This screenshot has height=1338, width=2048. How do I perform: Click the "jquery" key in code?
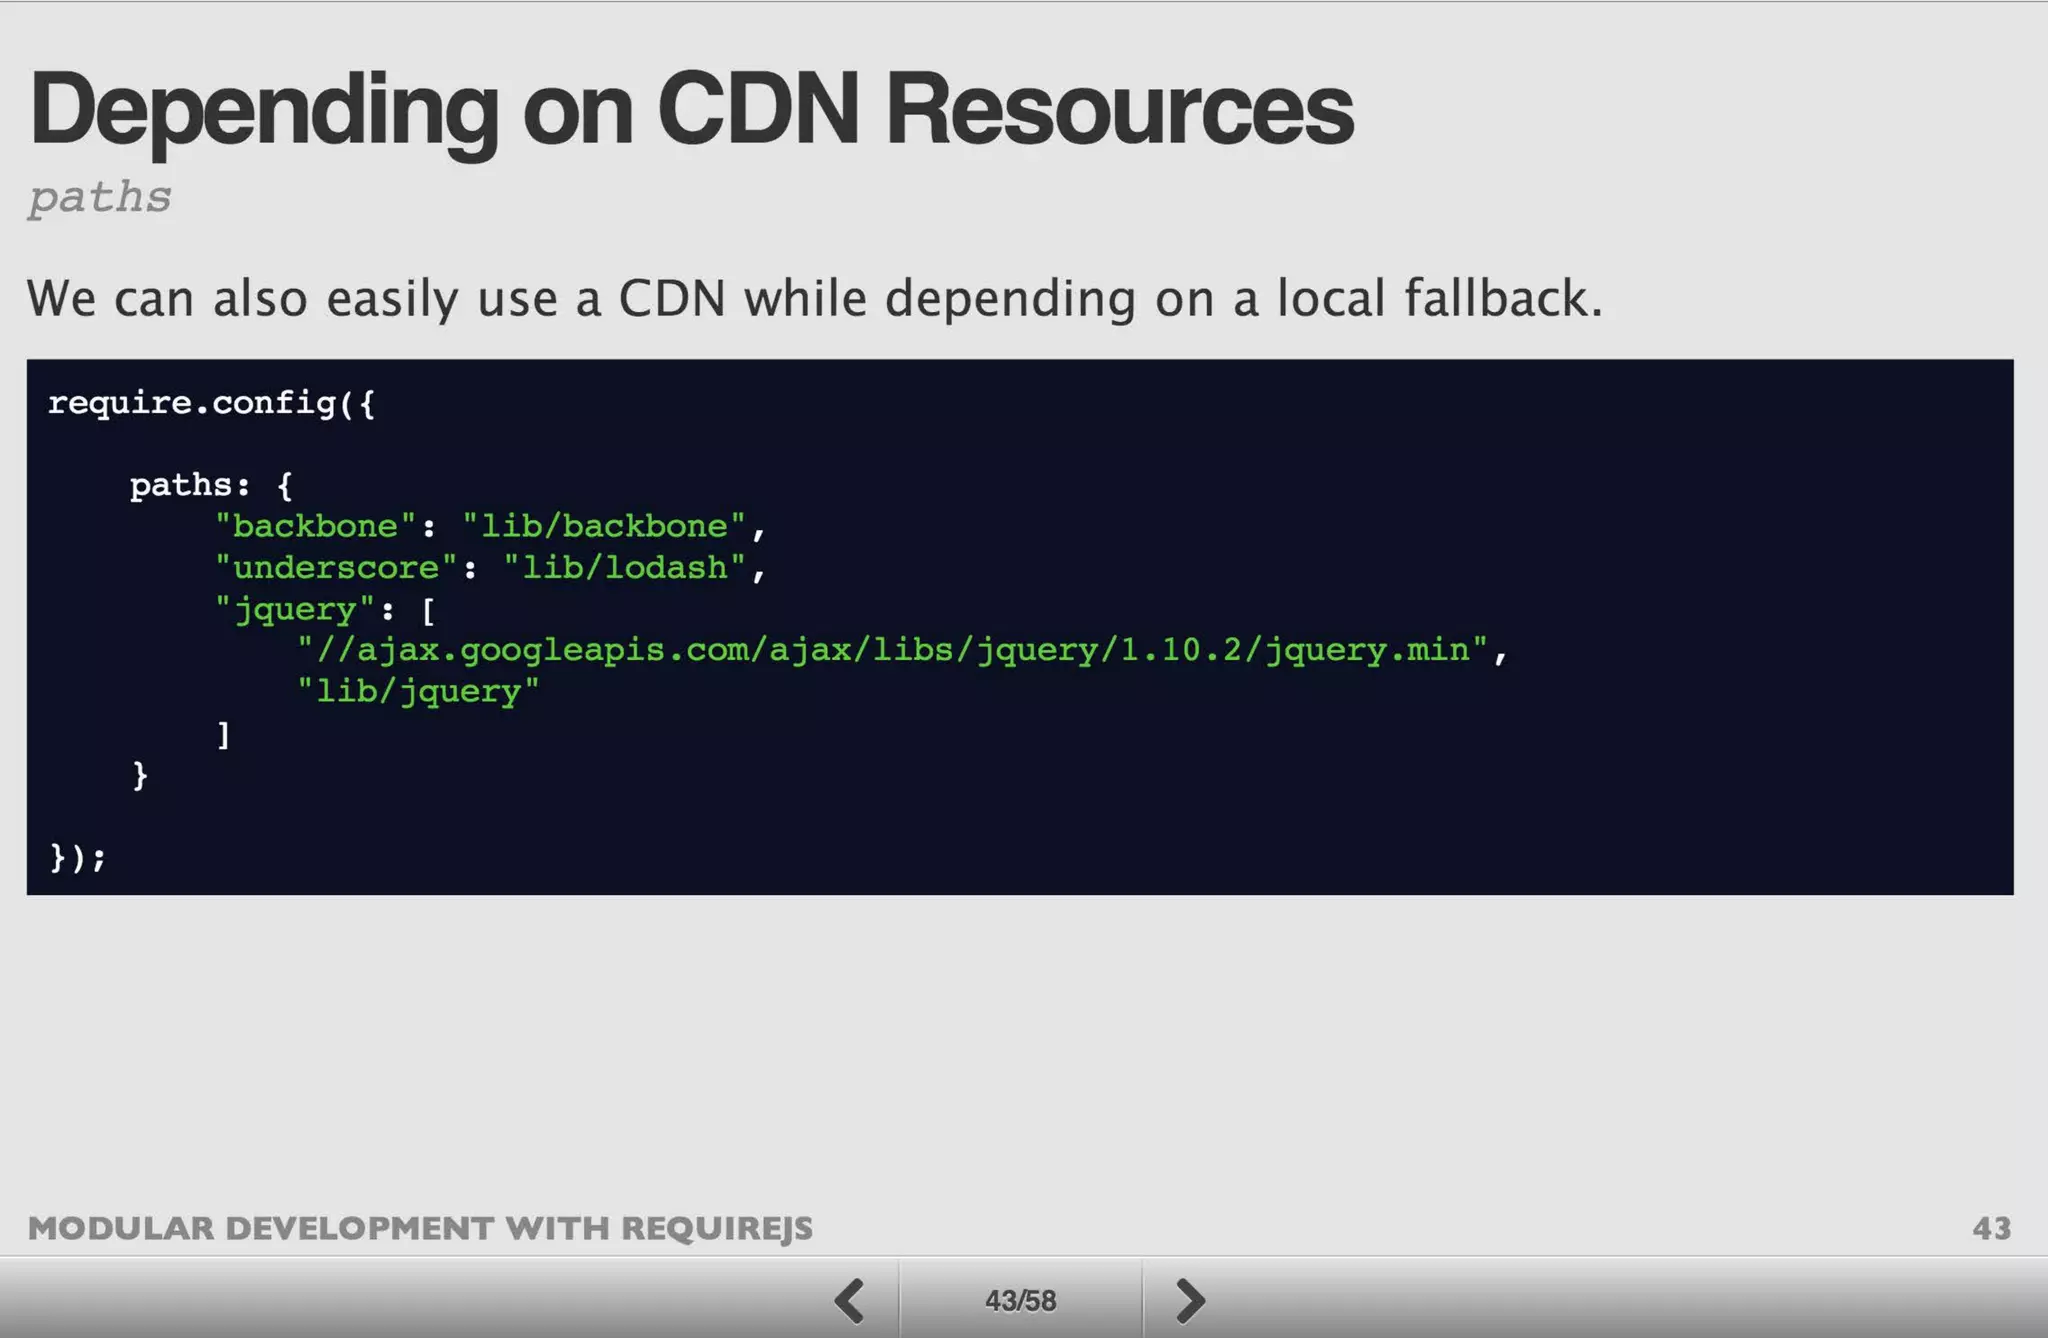point(295,609)
